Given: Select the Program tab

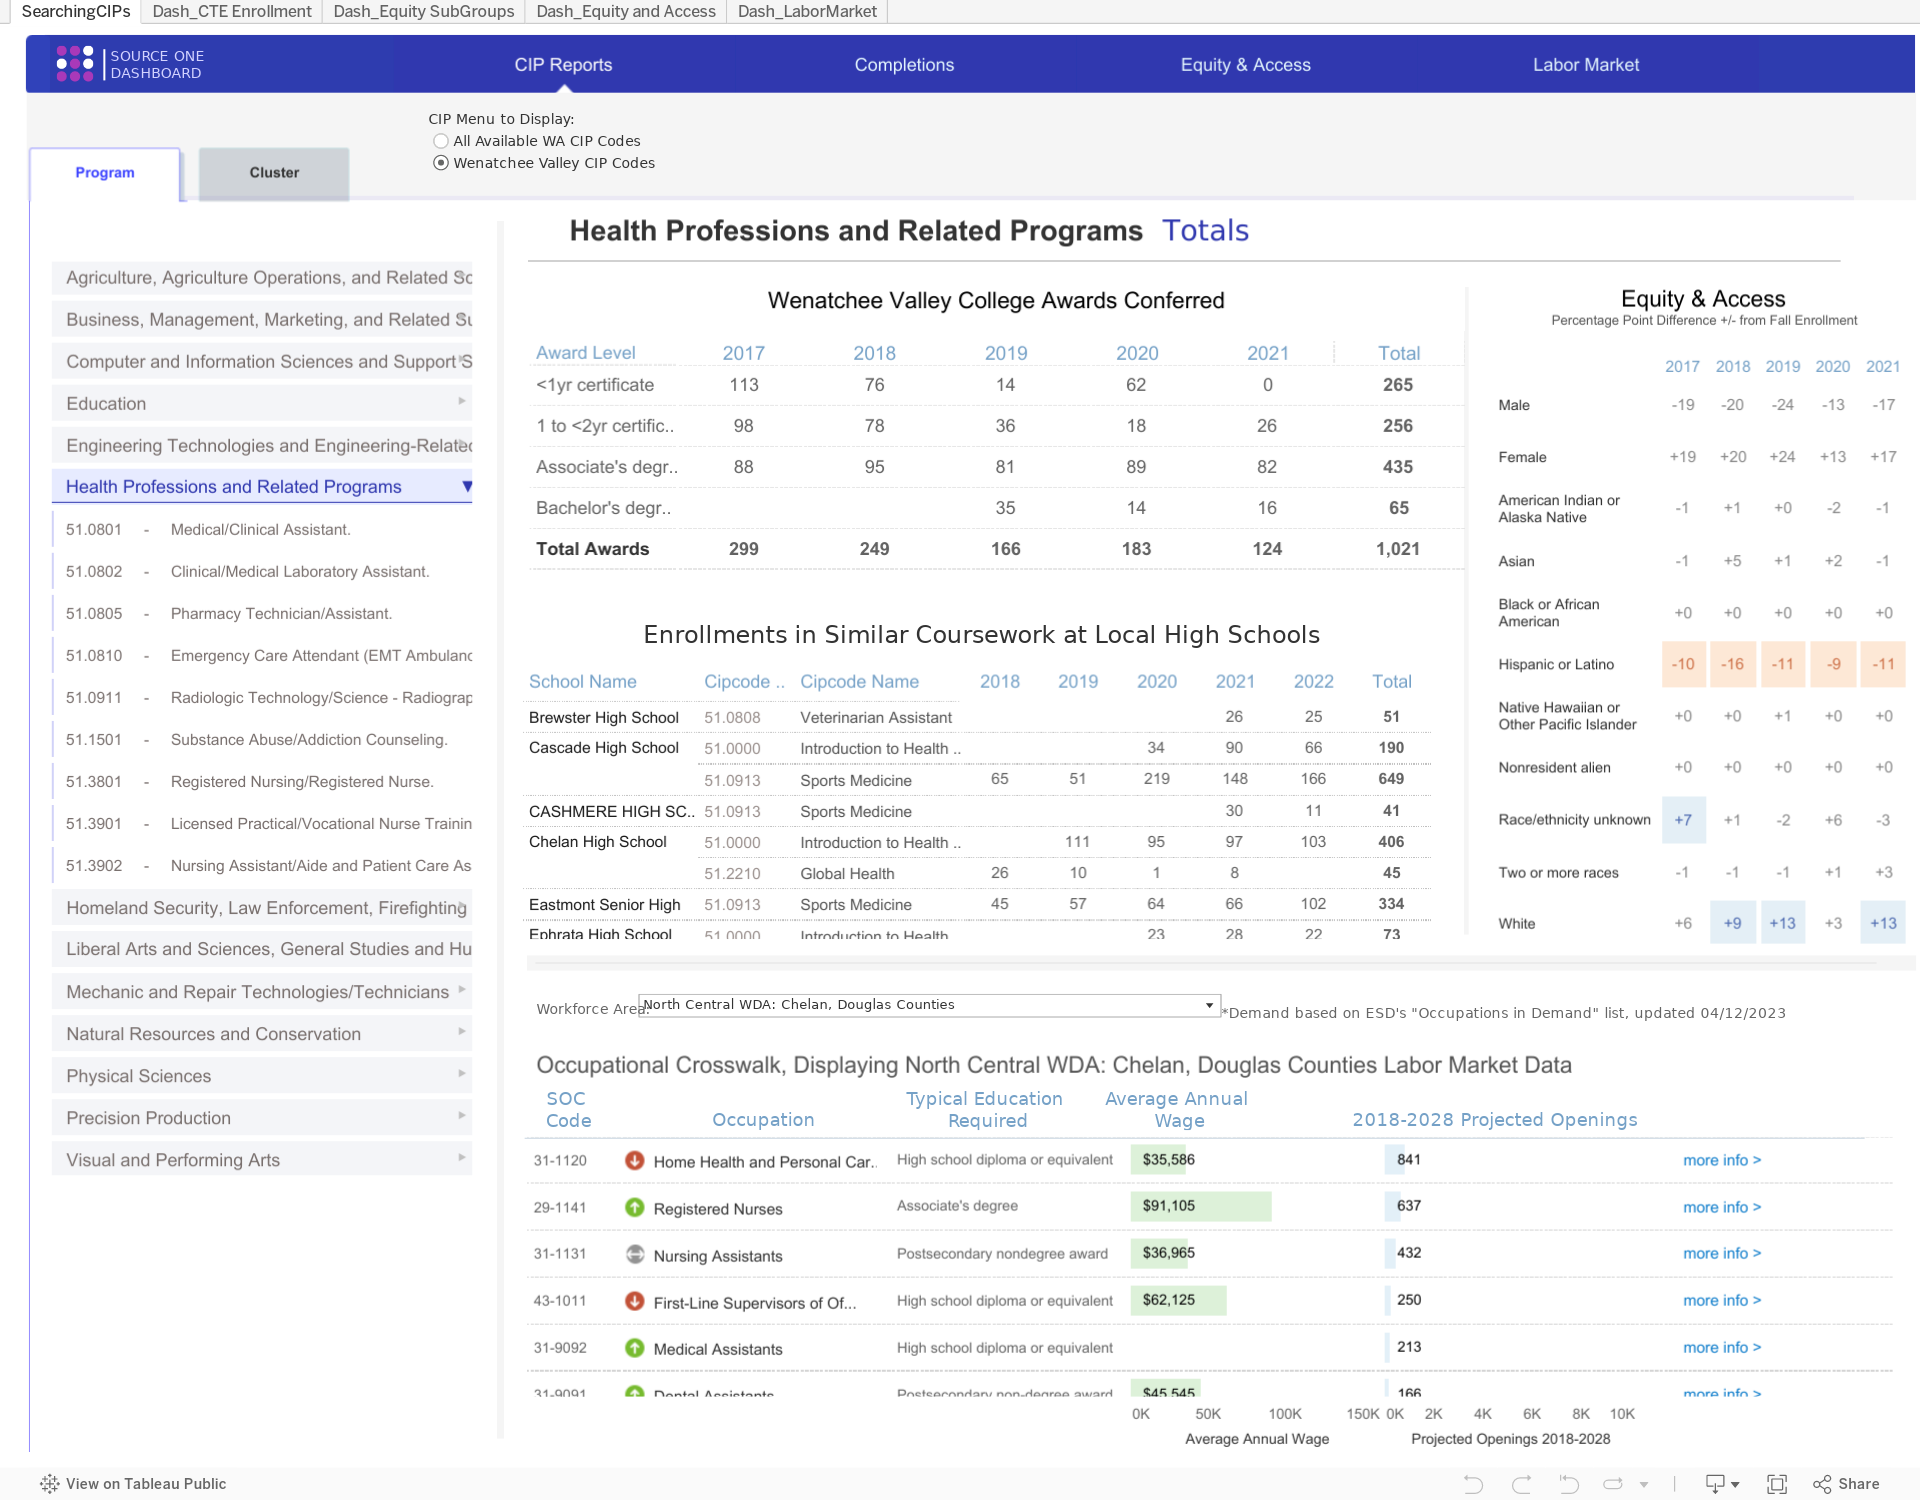Looking at the screenshot, I should point(105,173).
